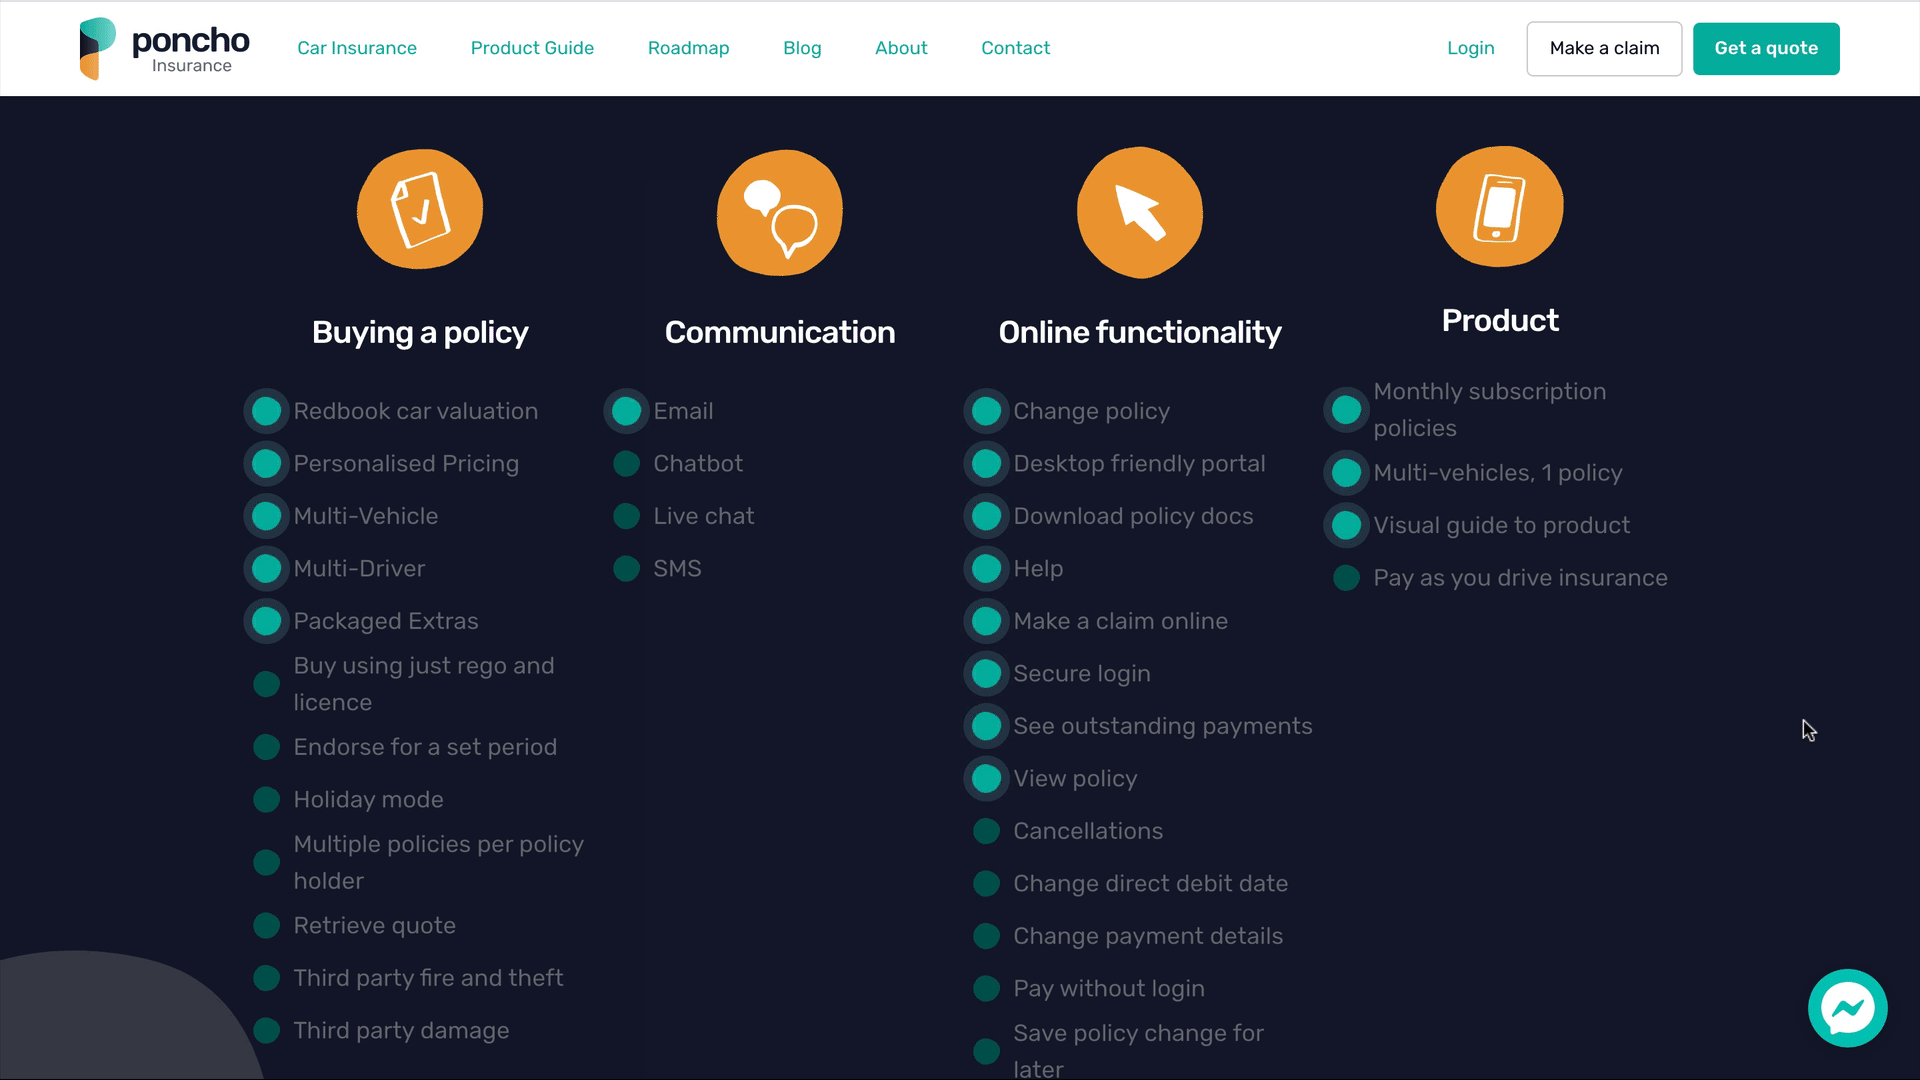Click the dot beside Live chat
This screenshot has width=1920, height=1080.
[626, 516]
